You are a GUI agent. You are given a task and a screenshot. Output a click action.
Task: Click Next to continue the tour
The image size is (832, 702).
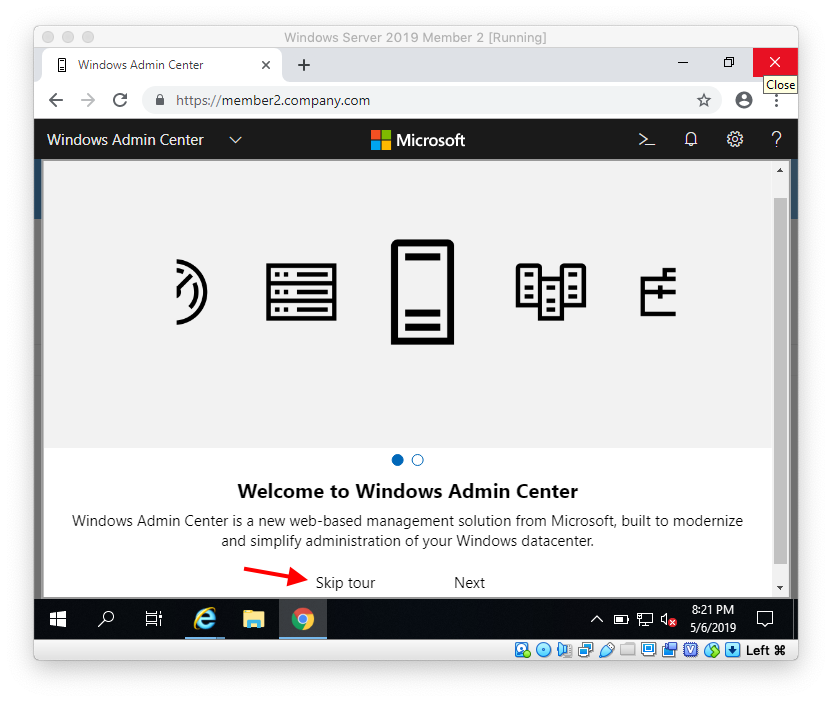coord(469,583)
